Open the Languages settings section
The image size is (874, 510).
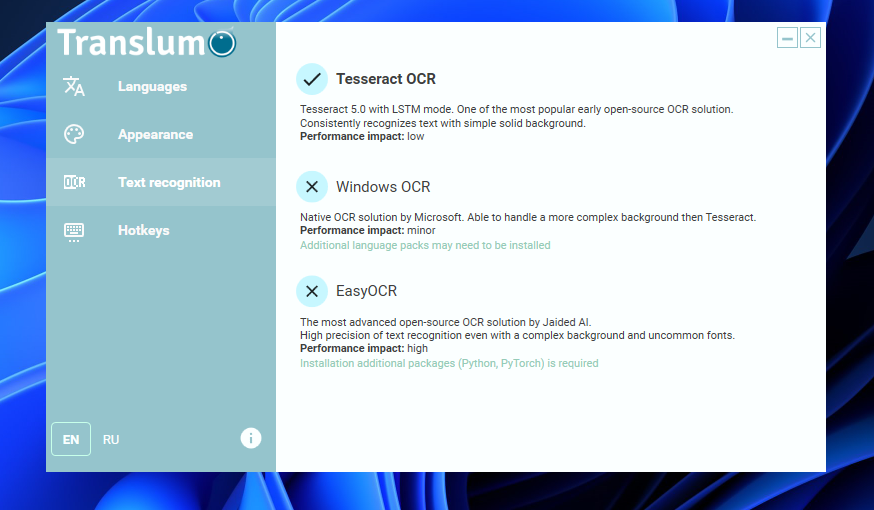[152, 87]
